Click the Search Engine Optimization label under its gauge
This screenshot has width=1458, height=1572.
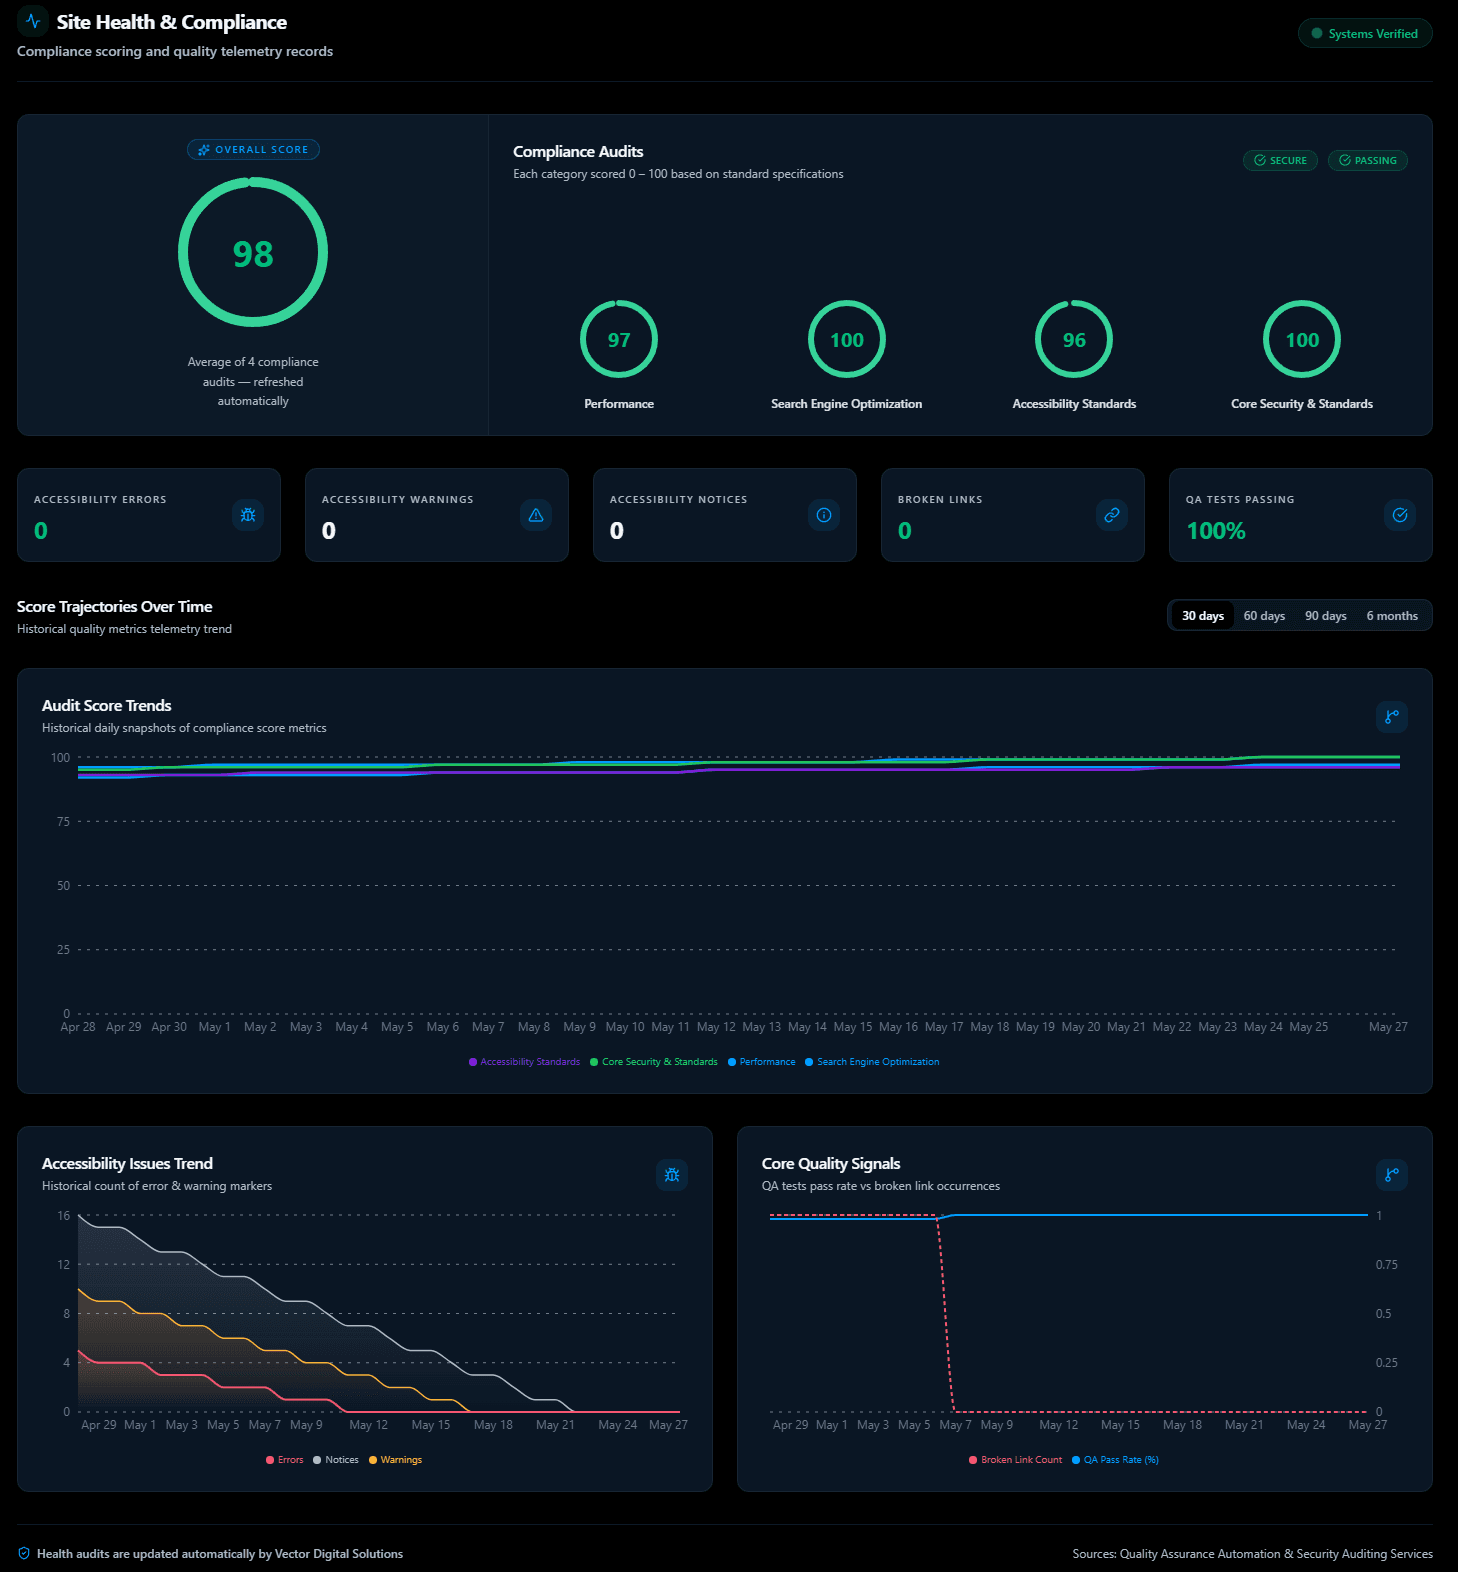(x=847, y=404)
